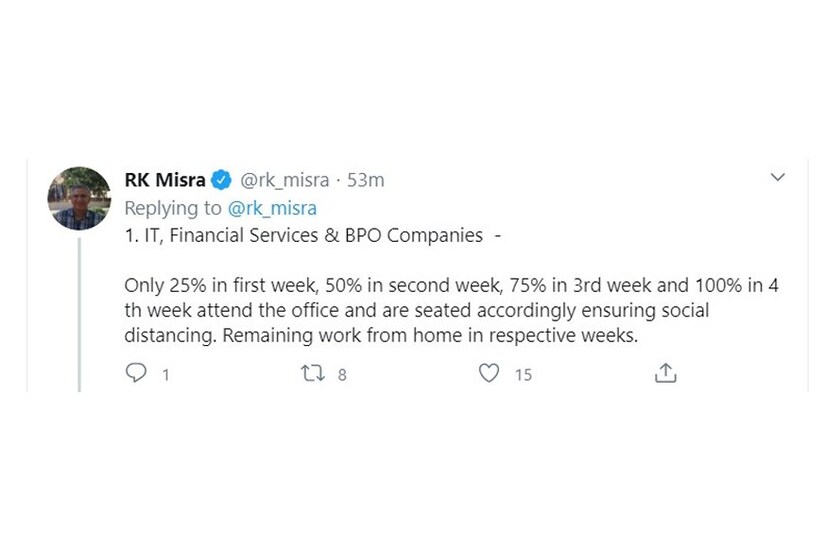Click the blue verified badge
The image size is (827, 551).
click(x=222, y=181)
